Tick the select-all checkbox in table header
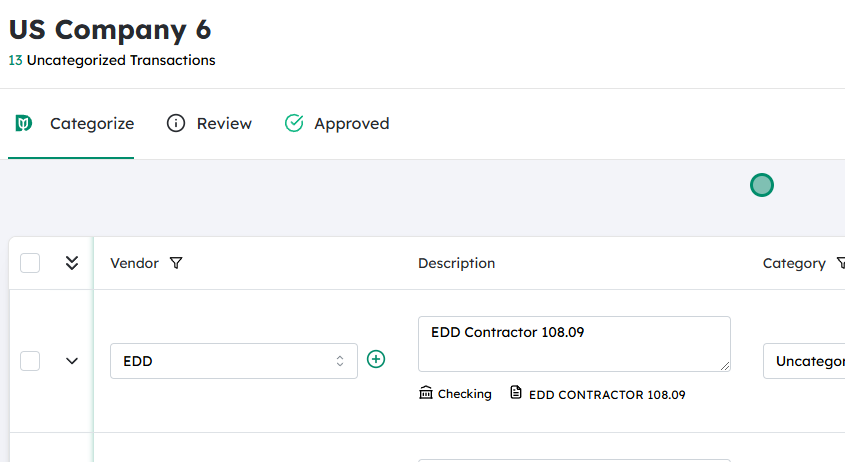This screenshot has height=462, width=845. click(30, 263)
